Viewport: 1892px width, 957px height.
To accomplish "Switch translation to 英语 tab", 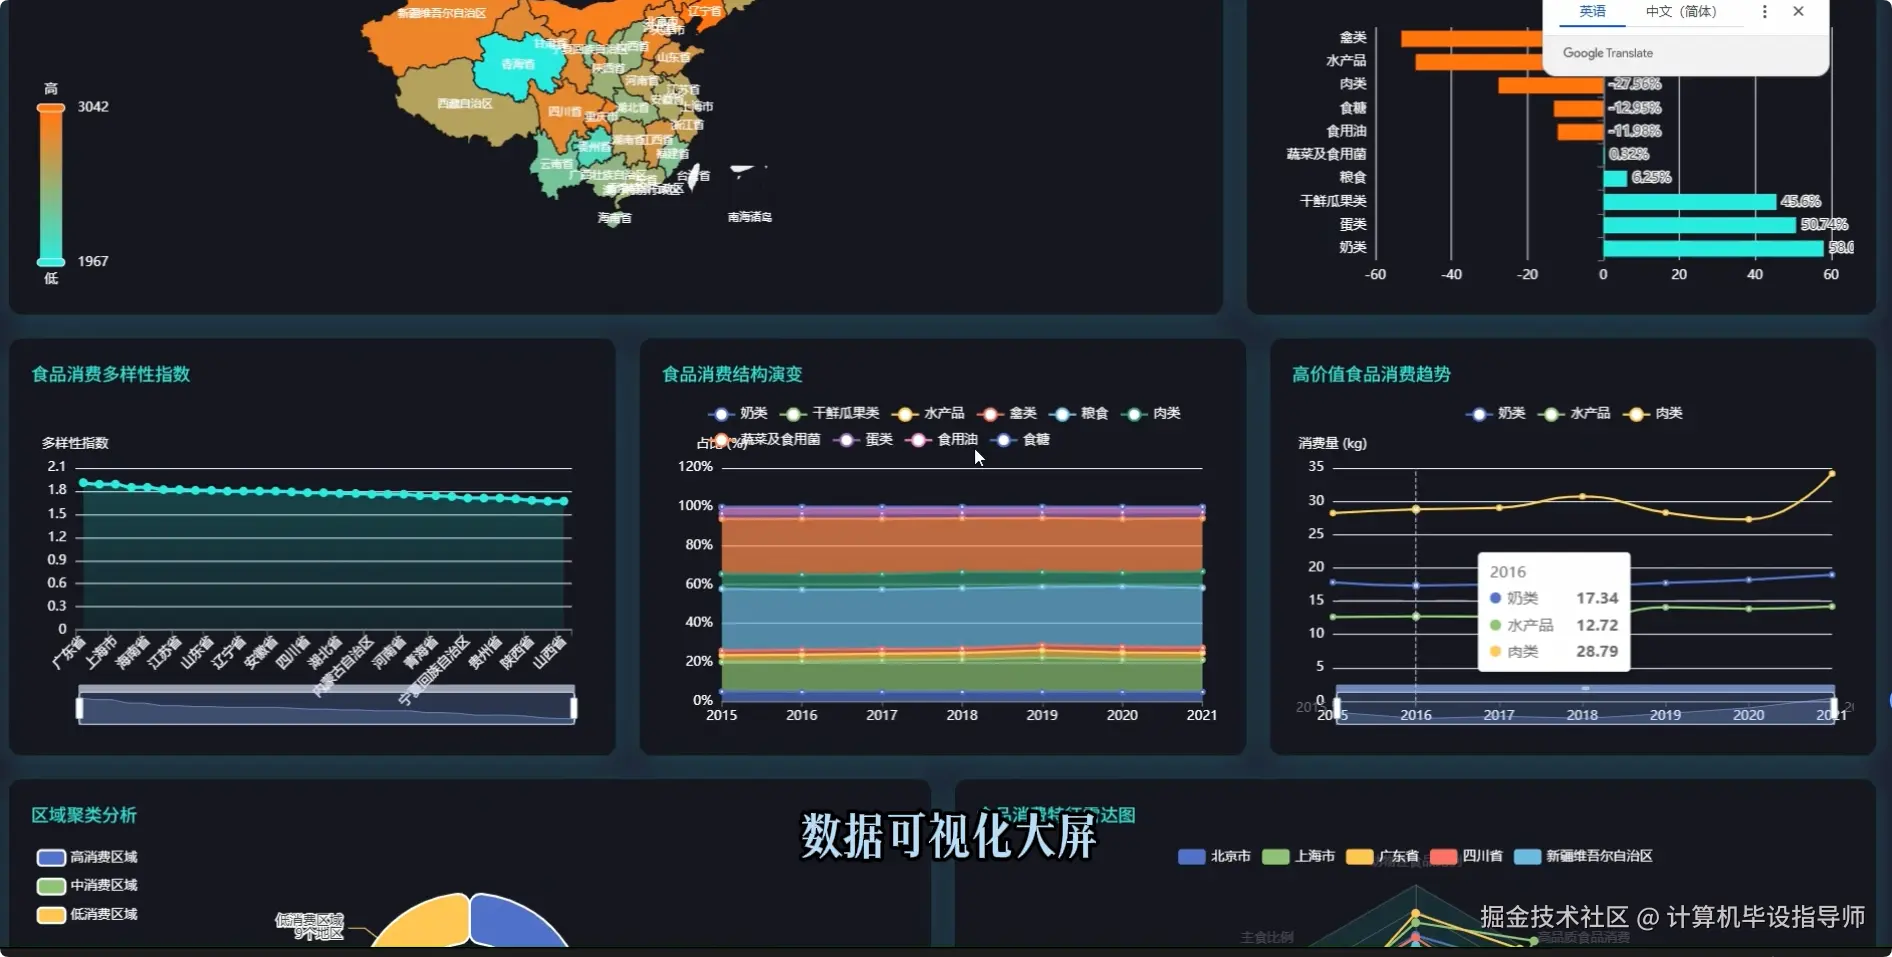I will tap(1592, 12).
